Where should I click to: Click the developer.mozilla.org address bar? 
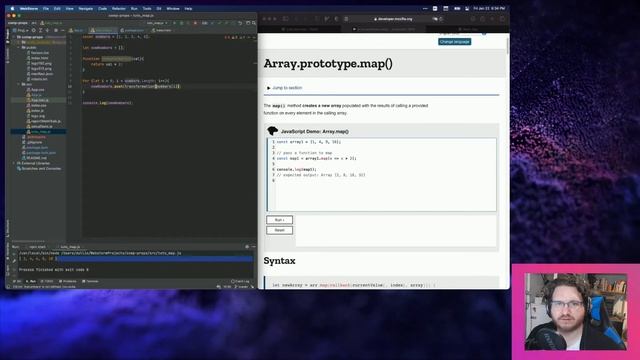tap(393, 19)
